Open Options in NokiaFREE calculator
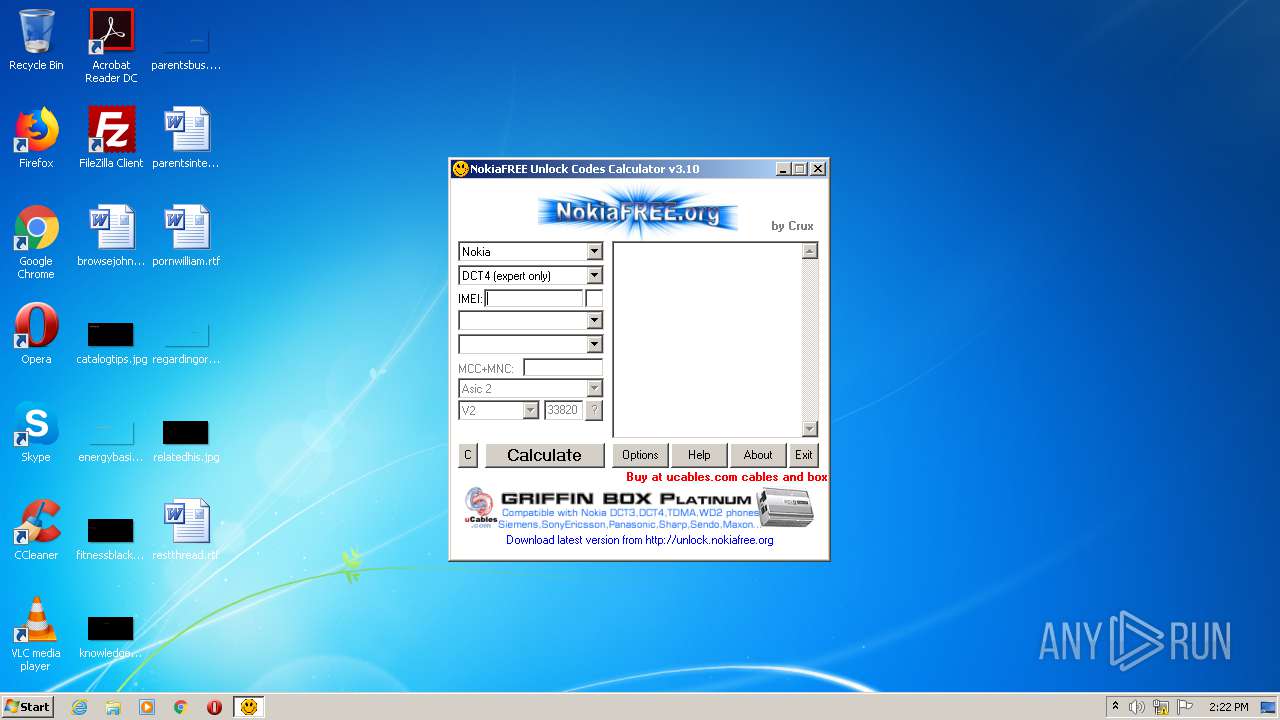1280x720 pixels. pyautogui.click(x=640, y=455)
